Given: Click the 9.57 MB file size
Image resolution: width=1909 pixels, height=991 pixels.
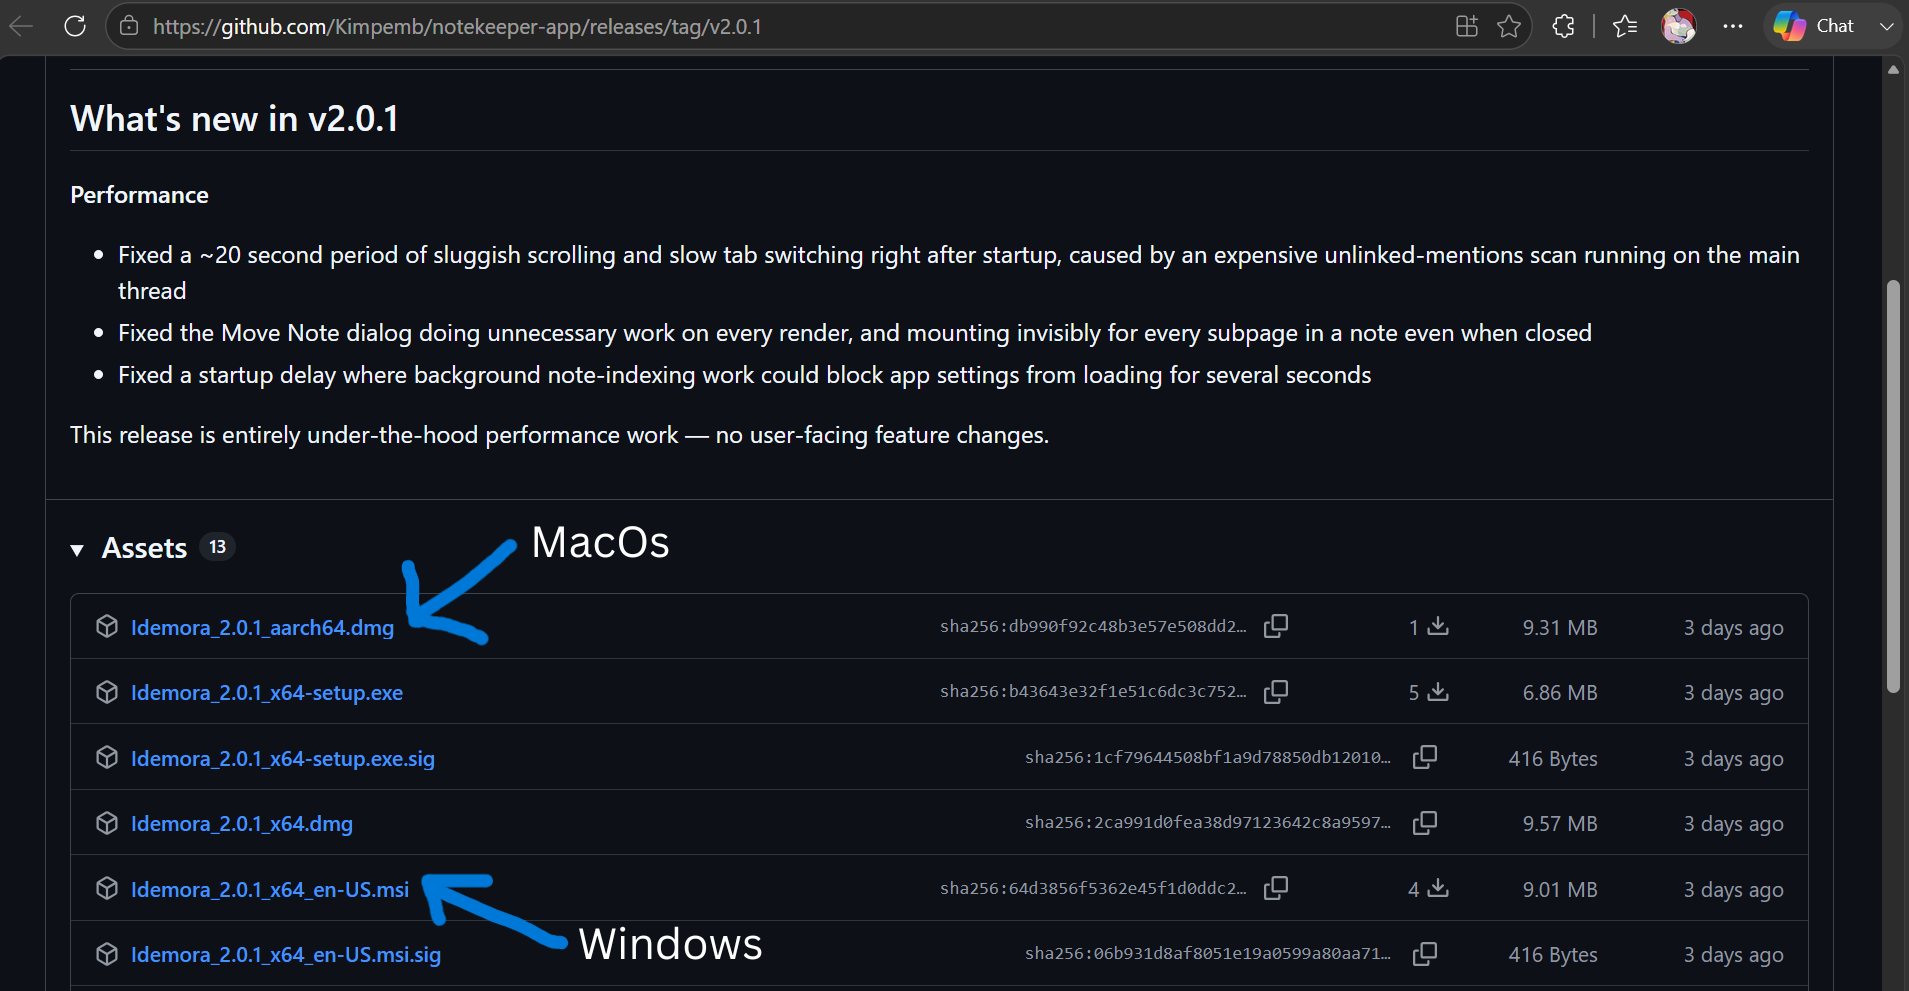Looking at the screenshot, I should [x=1560, y=824].
